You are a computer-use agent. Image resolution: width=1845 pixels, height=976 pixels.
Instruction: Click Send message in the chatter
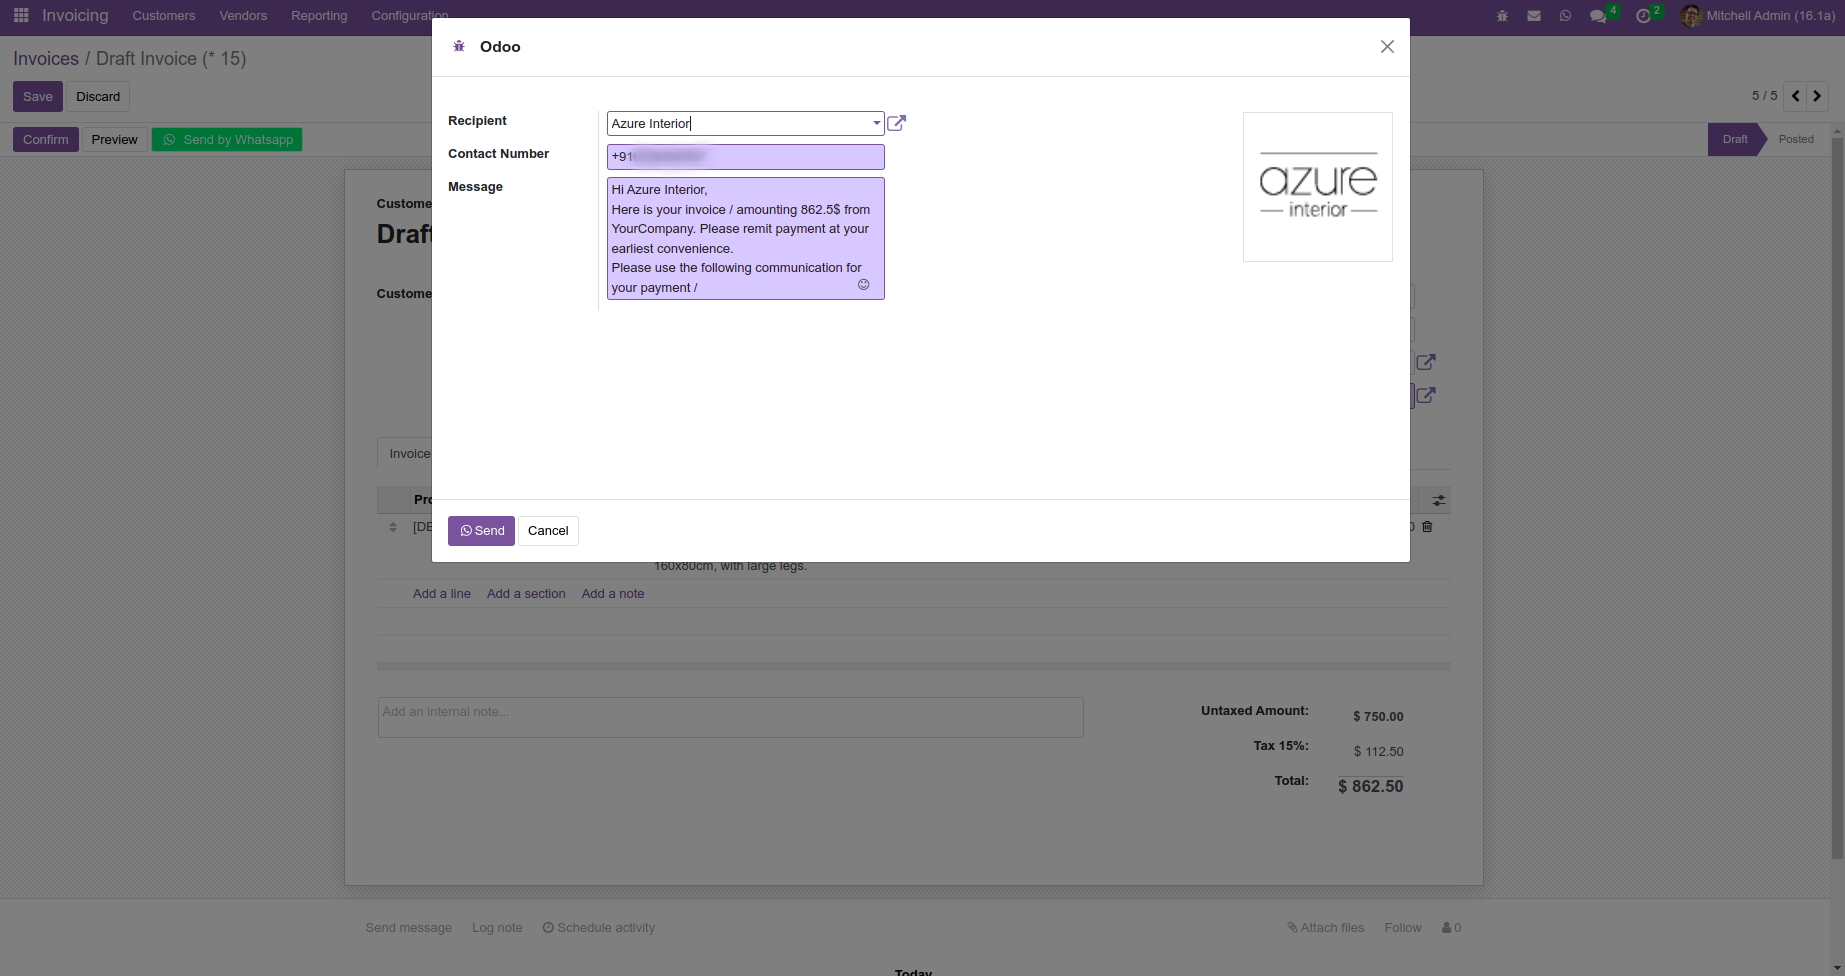pyautogui.click(x=409, y=928)
